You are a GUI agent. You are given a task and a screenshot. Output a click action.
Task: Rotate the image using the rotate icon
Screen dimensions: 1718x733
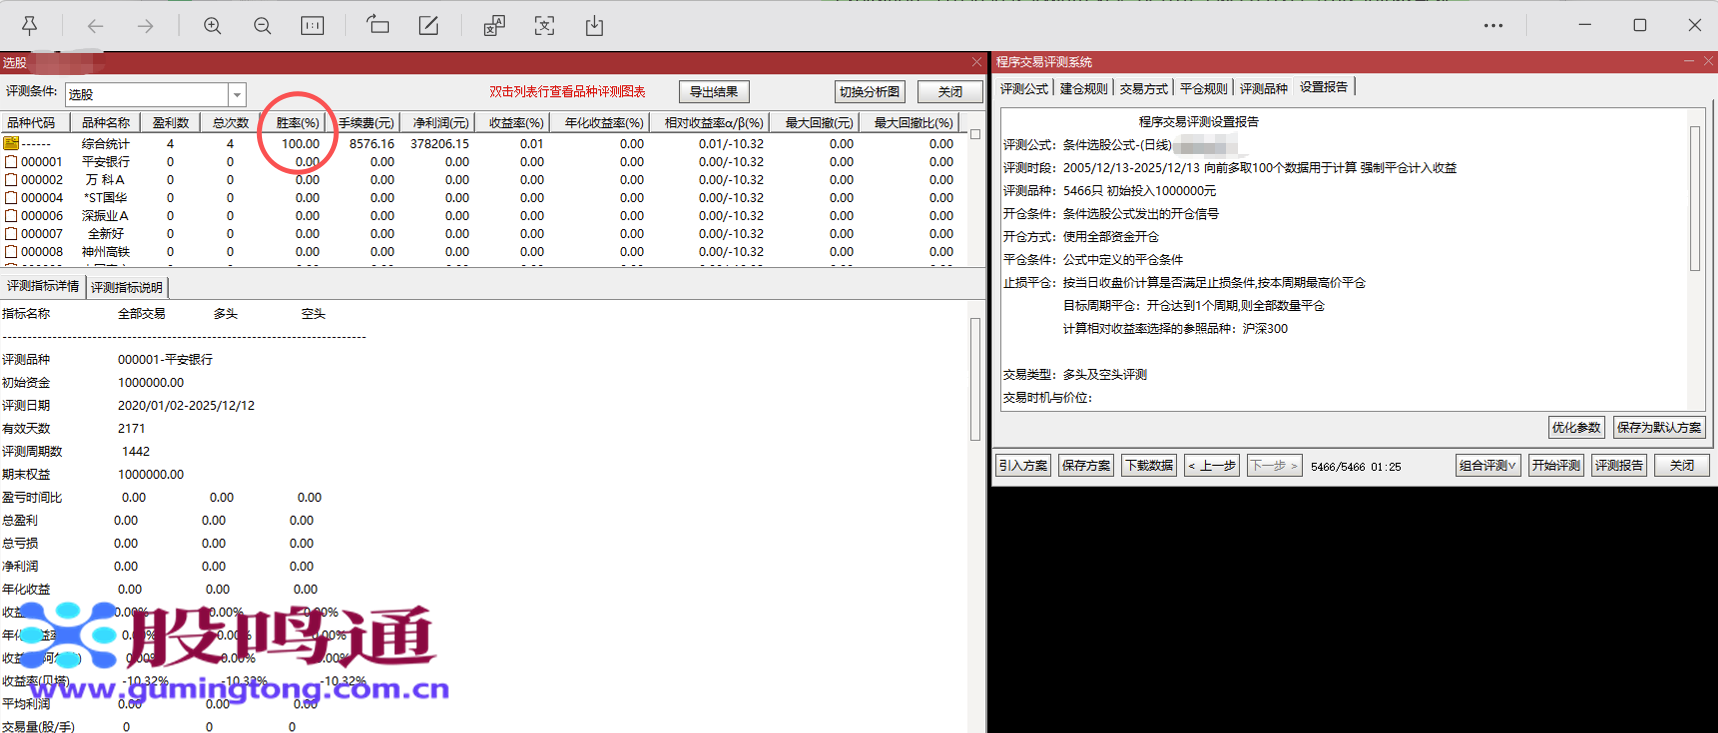[377, 25]
